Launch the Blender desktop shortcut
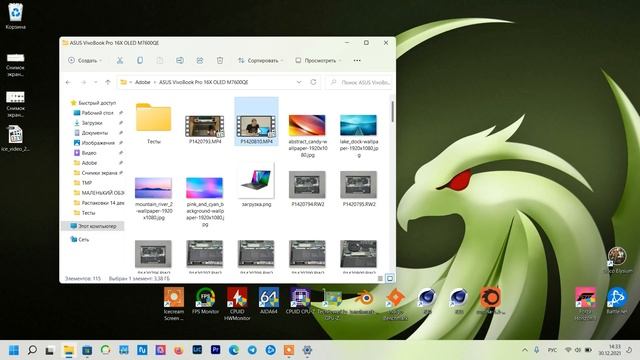 pos(363,301)
